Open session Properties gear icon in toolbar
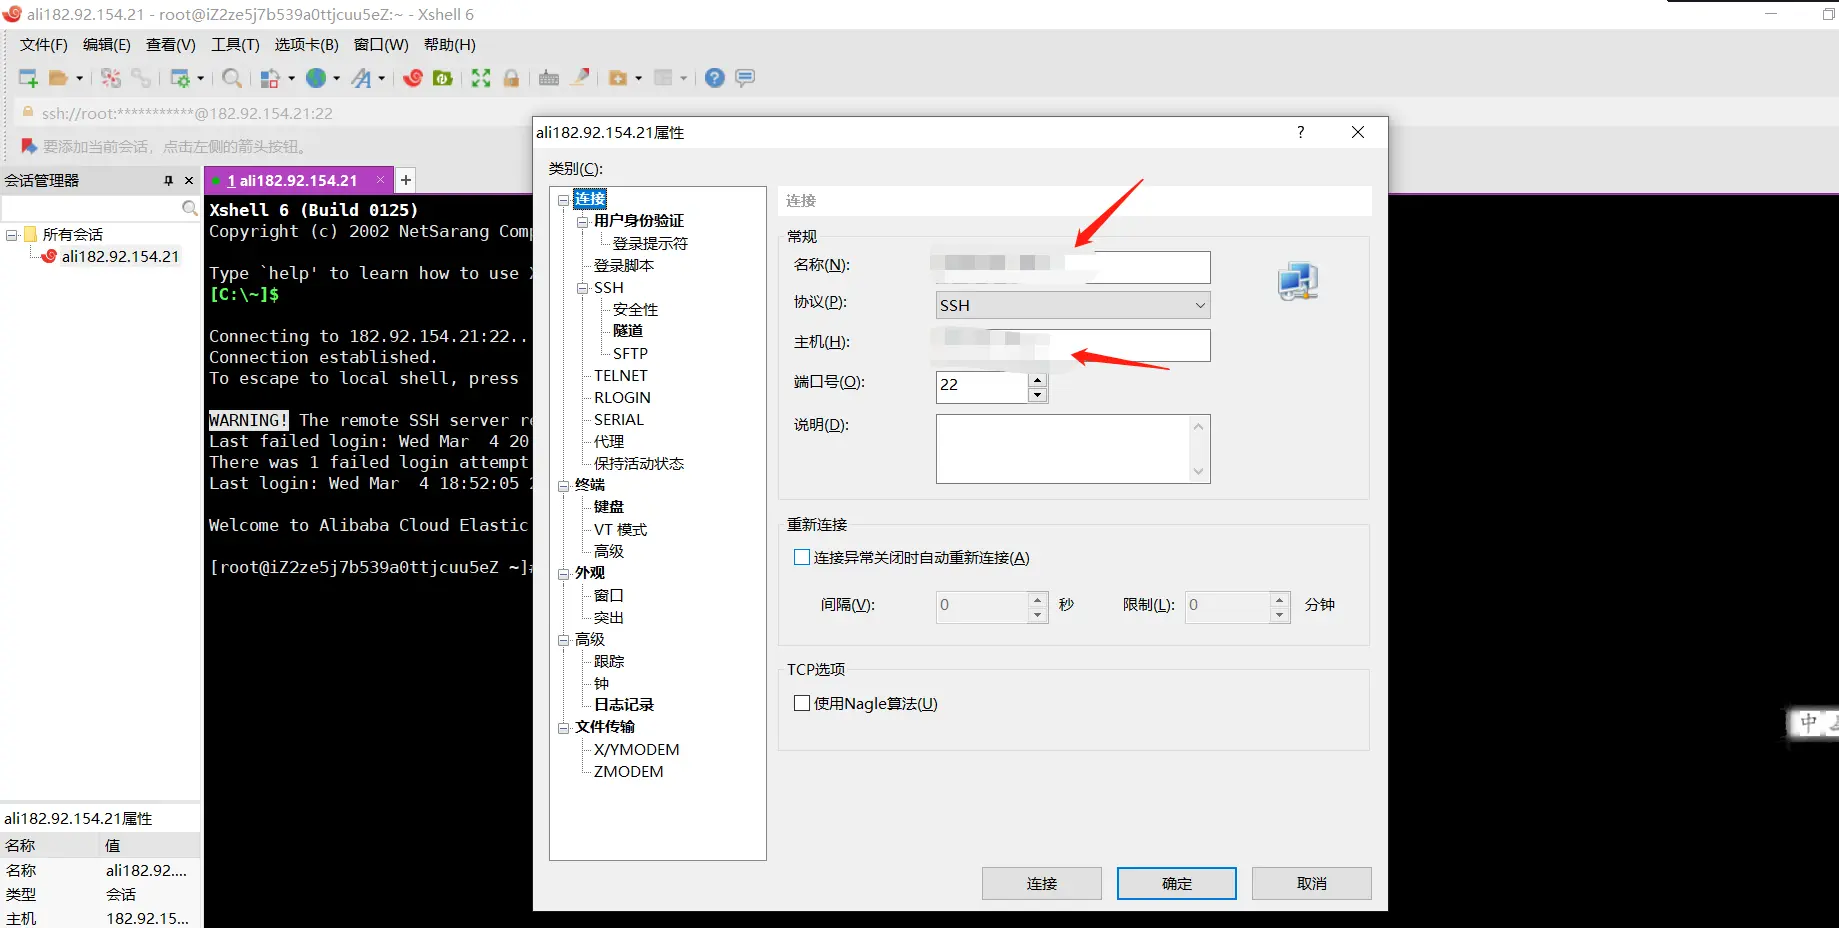Screen dimensions: 1839x928 180,78
